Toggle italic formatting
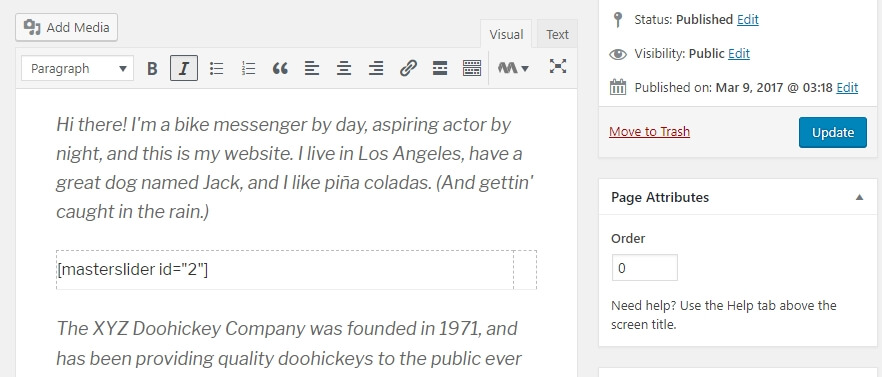882x377 pixels. tap(183, 68)
